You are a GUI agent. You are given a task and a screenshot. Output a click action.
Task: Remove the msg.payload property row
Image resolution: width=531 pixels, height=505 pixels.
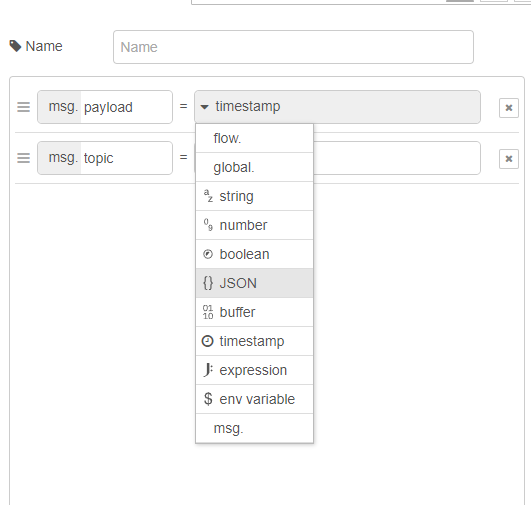(x=509, y=108)
